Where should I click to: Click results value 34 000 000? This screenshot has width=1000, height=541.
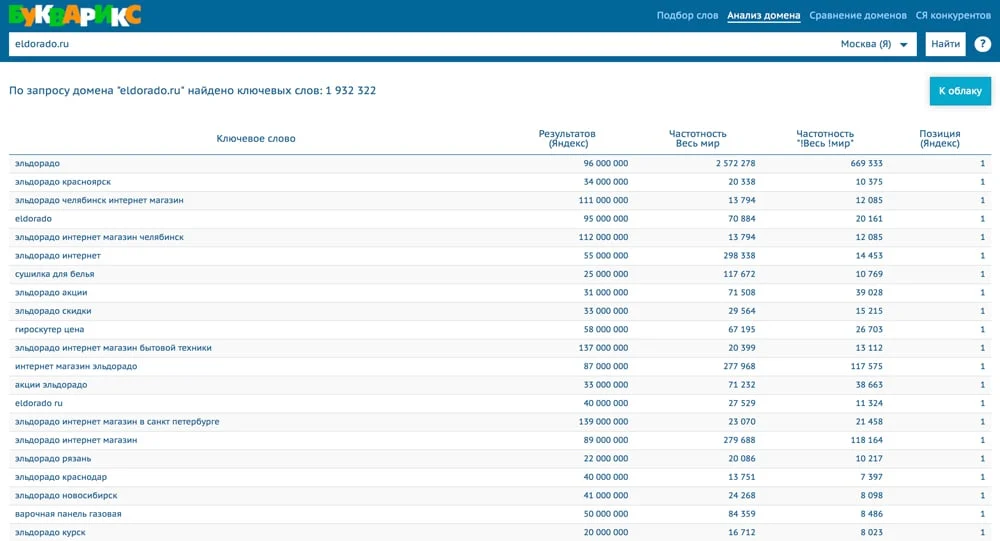[605, 182]
